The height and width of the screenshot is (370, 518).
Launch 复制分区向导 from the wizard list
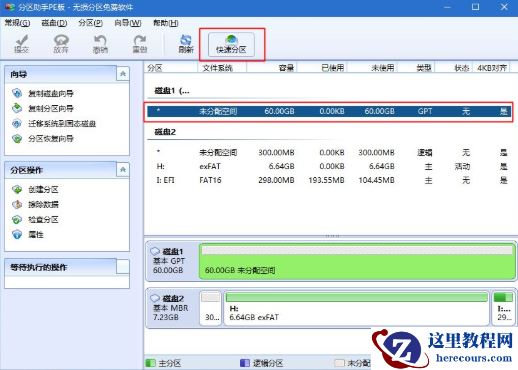[x=51, y=108]
